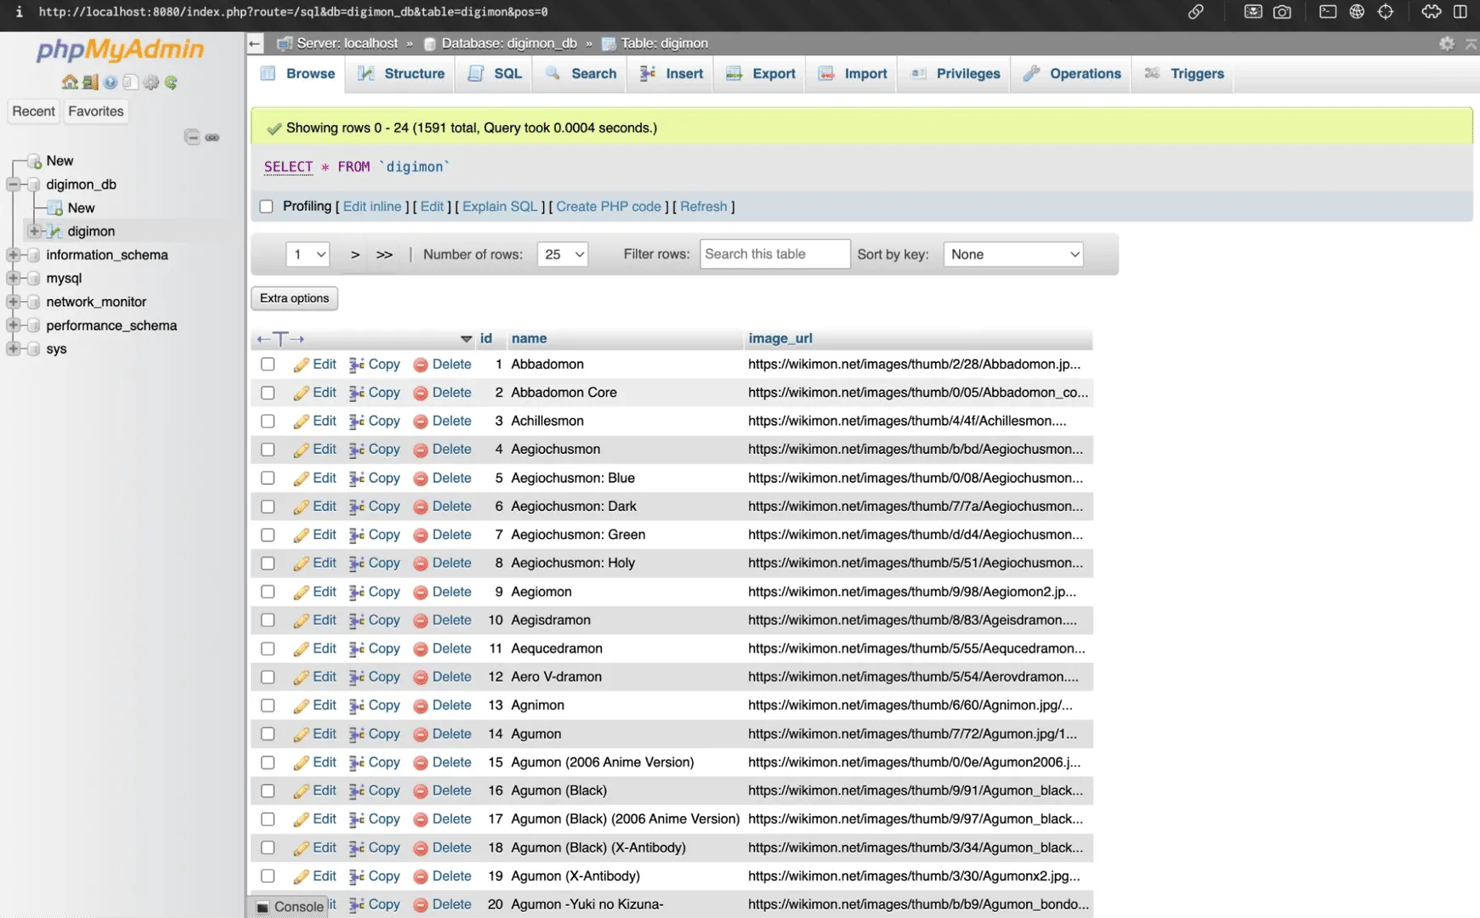
Task: Click pencil Edit icon for Abbadomon row
Action: pos(301,365)
